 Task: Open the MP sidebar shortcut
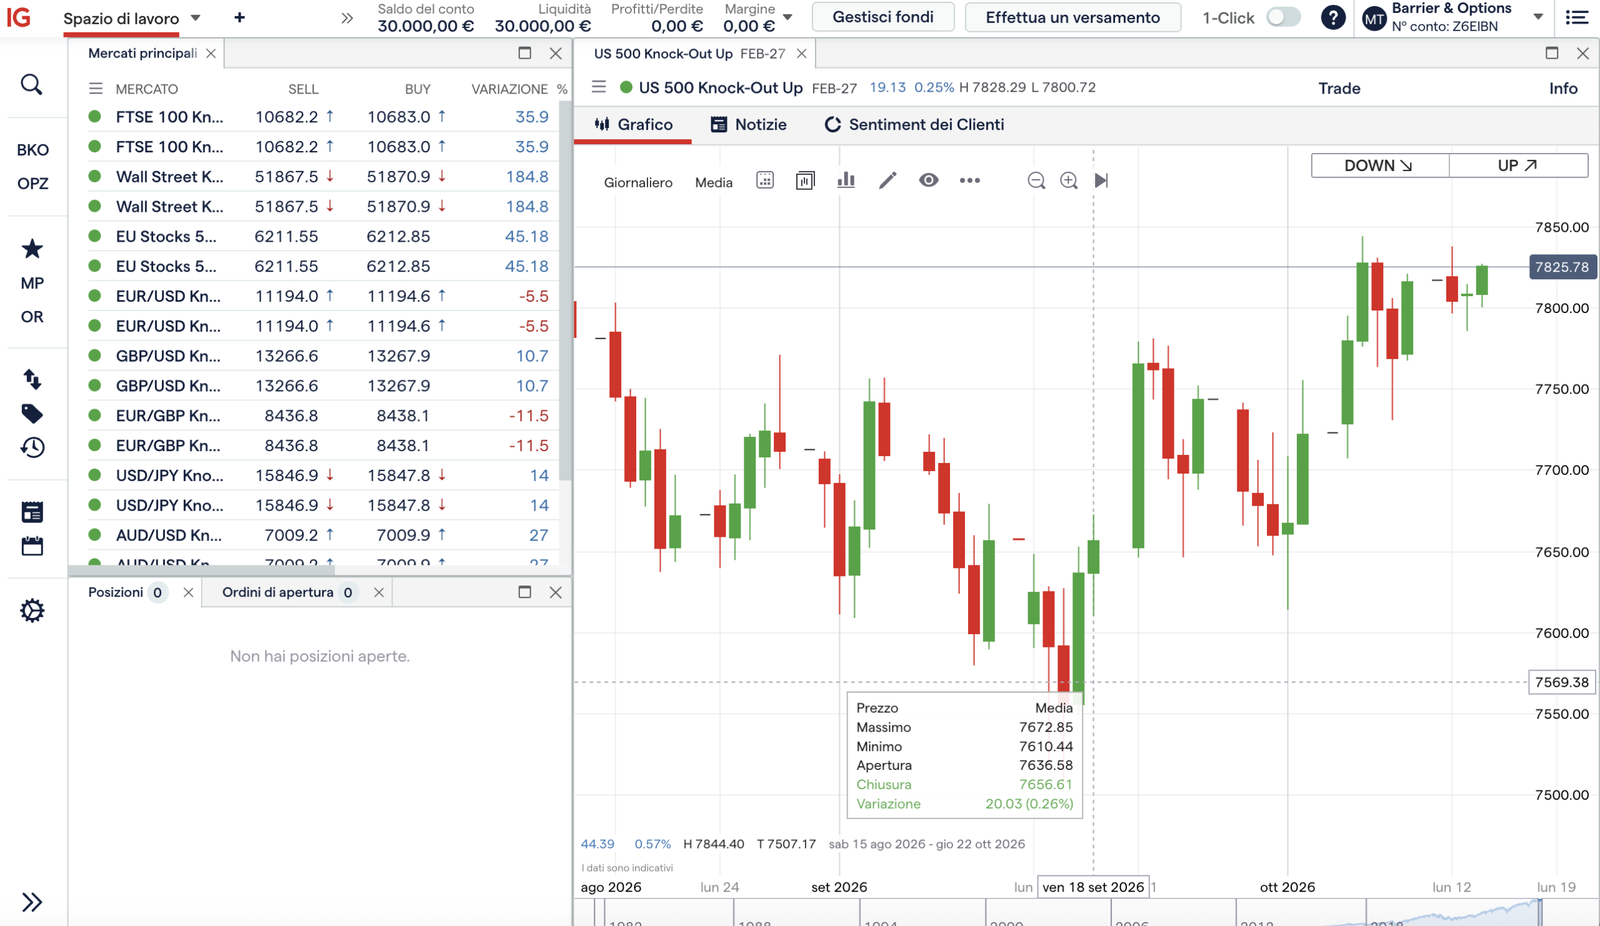point(32,283)
